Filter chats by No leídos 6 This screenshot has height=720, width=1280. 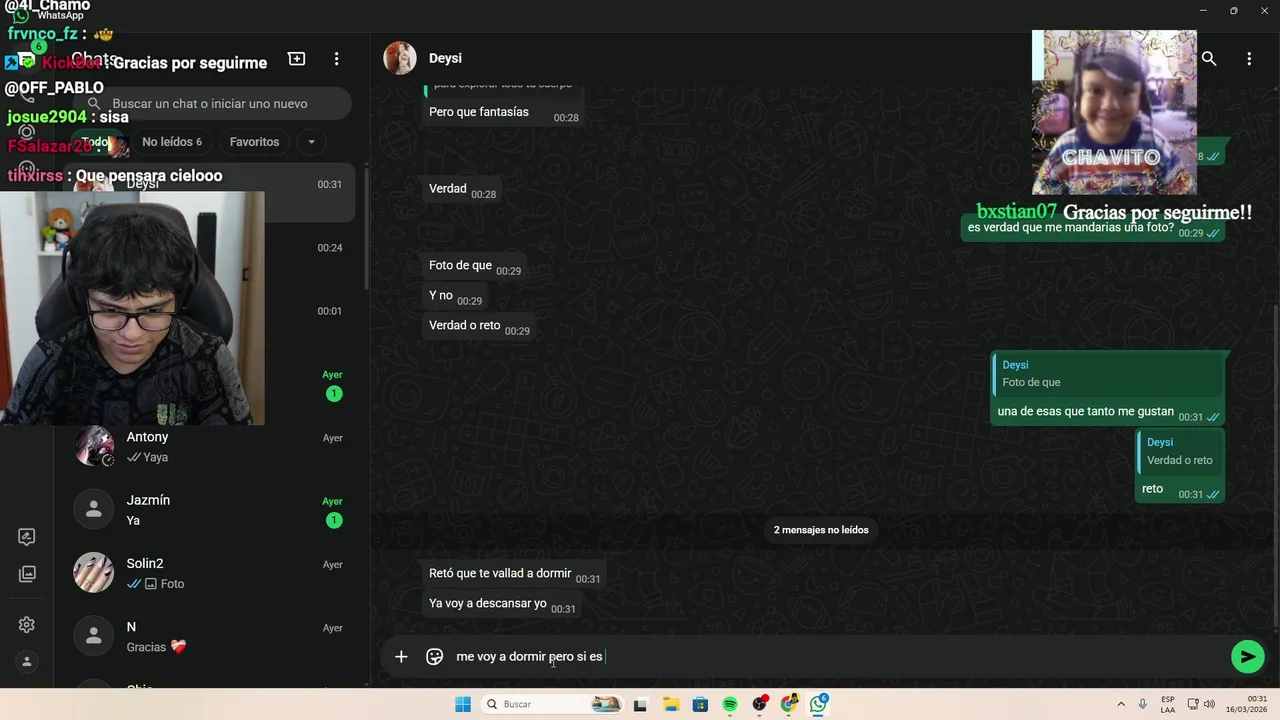172,142
